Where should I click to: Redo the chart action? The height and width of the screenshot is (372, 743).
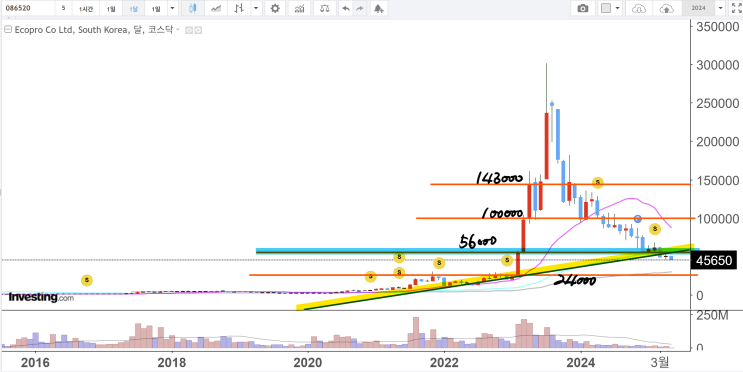click(360, 8)
